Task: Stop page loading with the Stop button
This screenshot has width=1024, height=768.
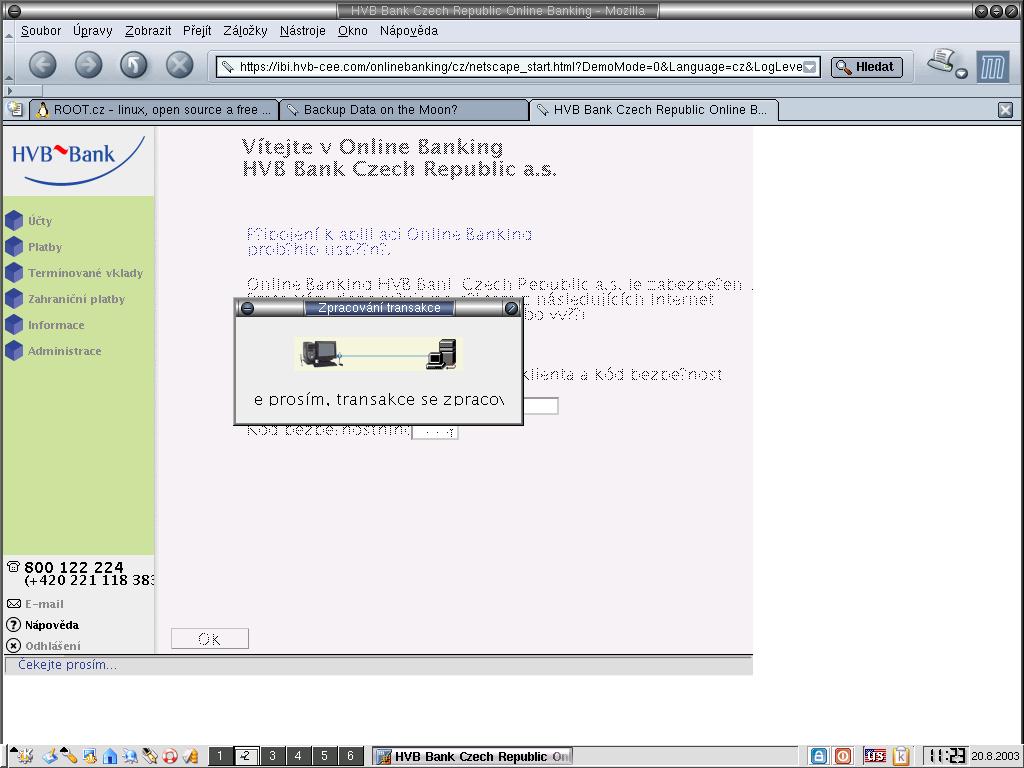Action: coord(180,65)
